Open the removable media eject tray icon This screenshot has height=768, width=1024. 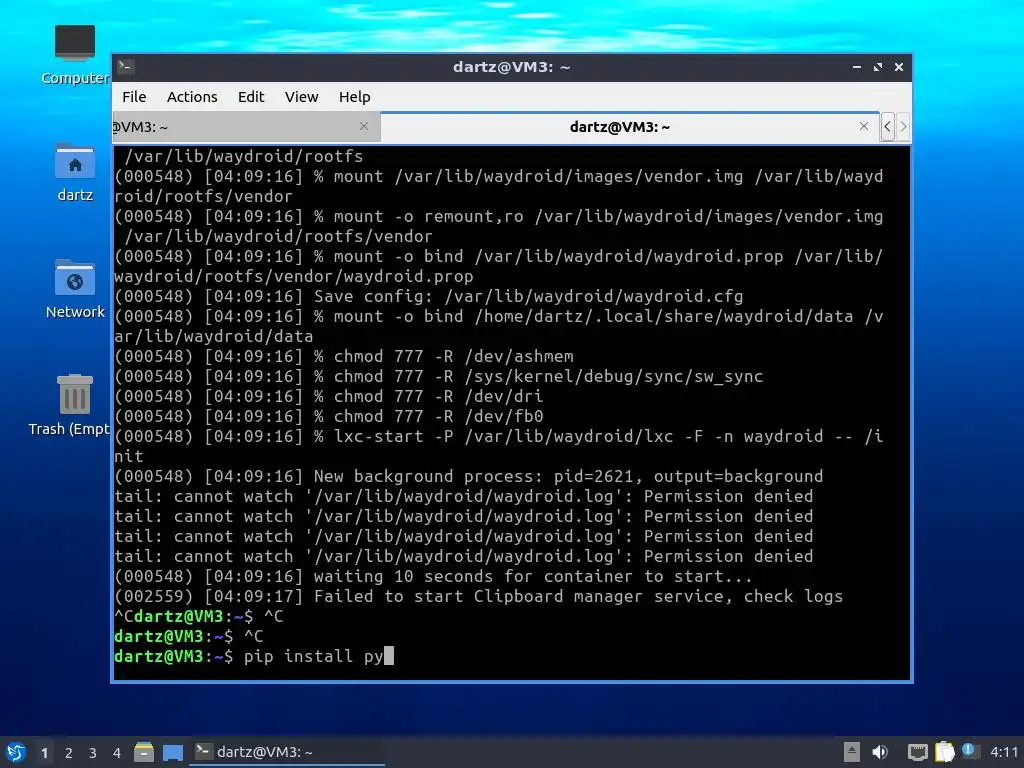(851, 752)
